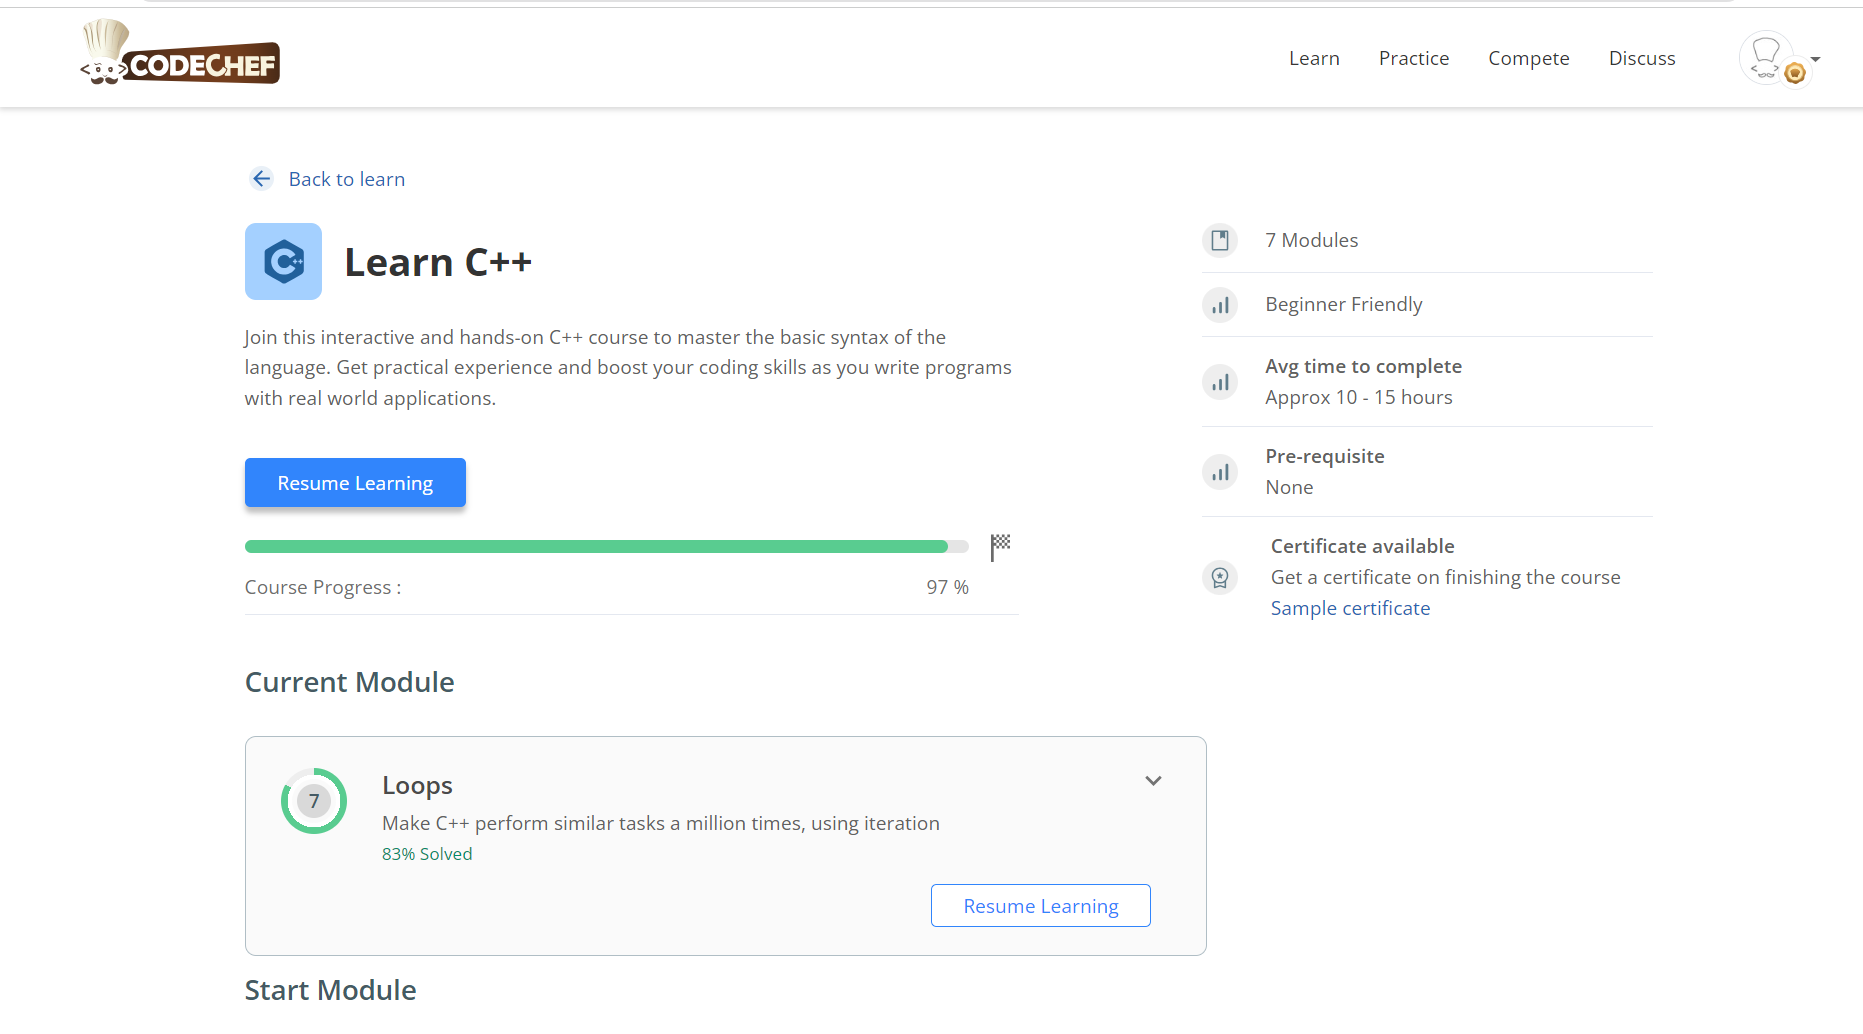Open the Discuss menu
1863x1034 pixels.
1642,58
